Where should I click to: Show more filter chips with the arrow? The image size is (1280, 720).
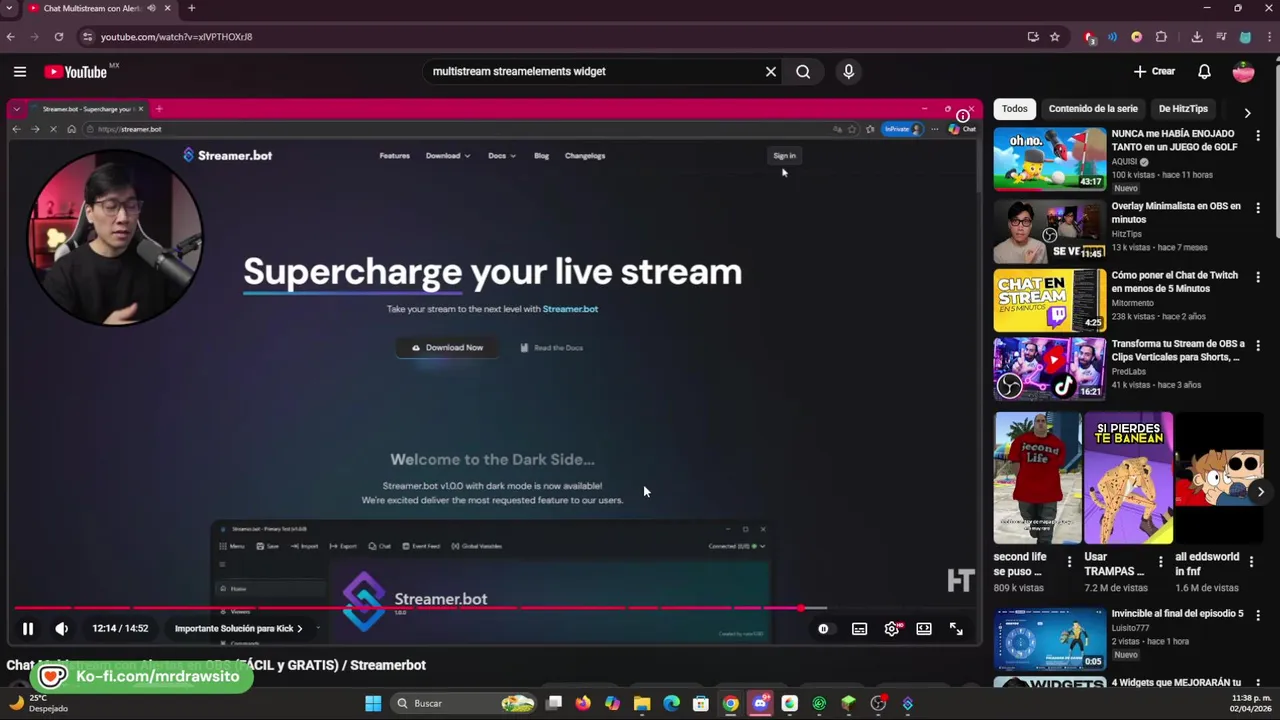tap(1247, 112)
